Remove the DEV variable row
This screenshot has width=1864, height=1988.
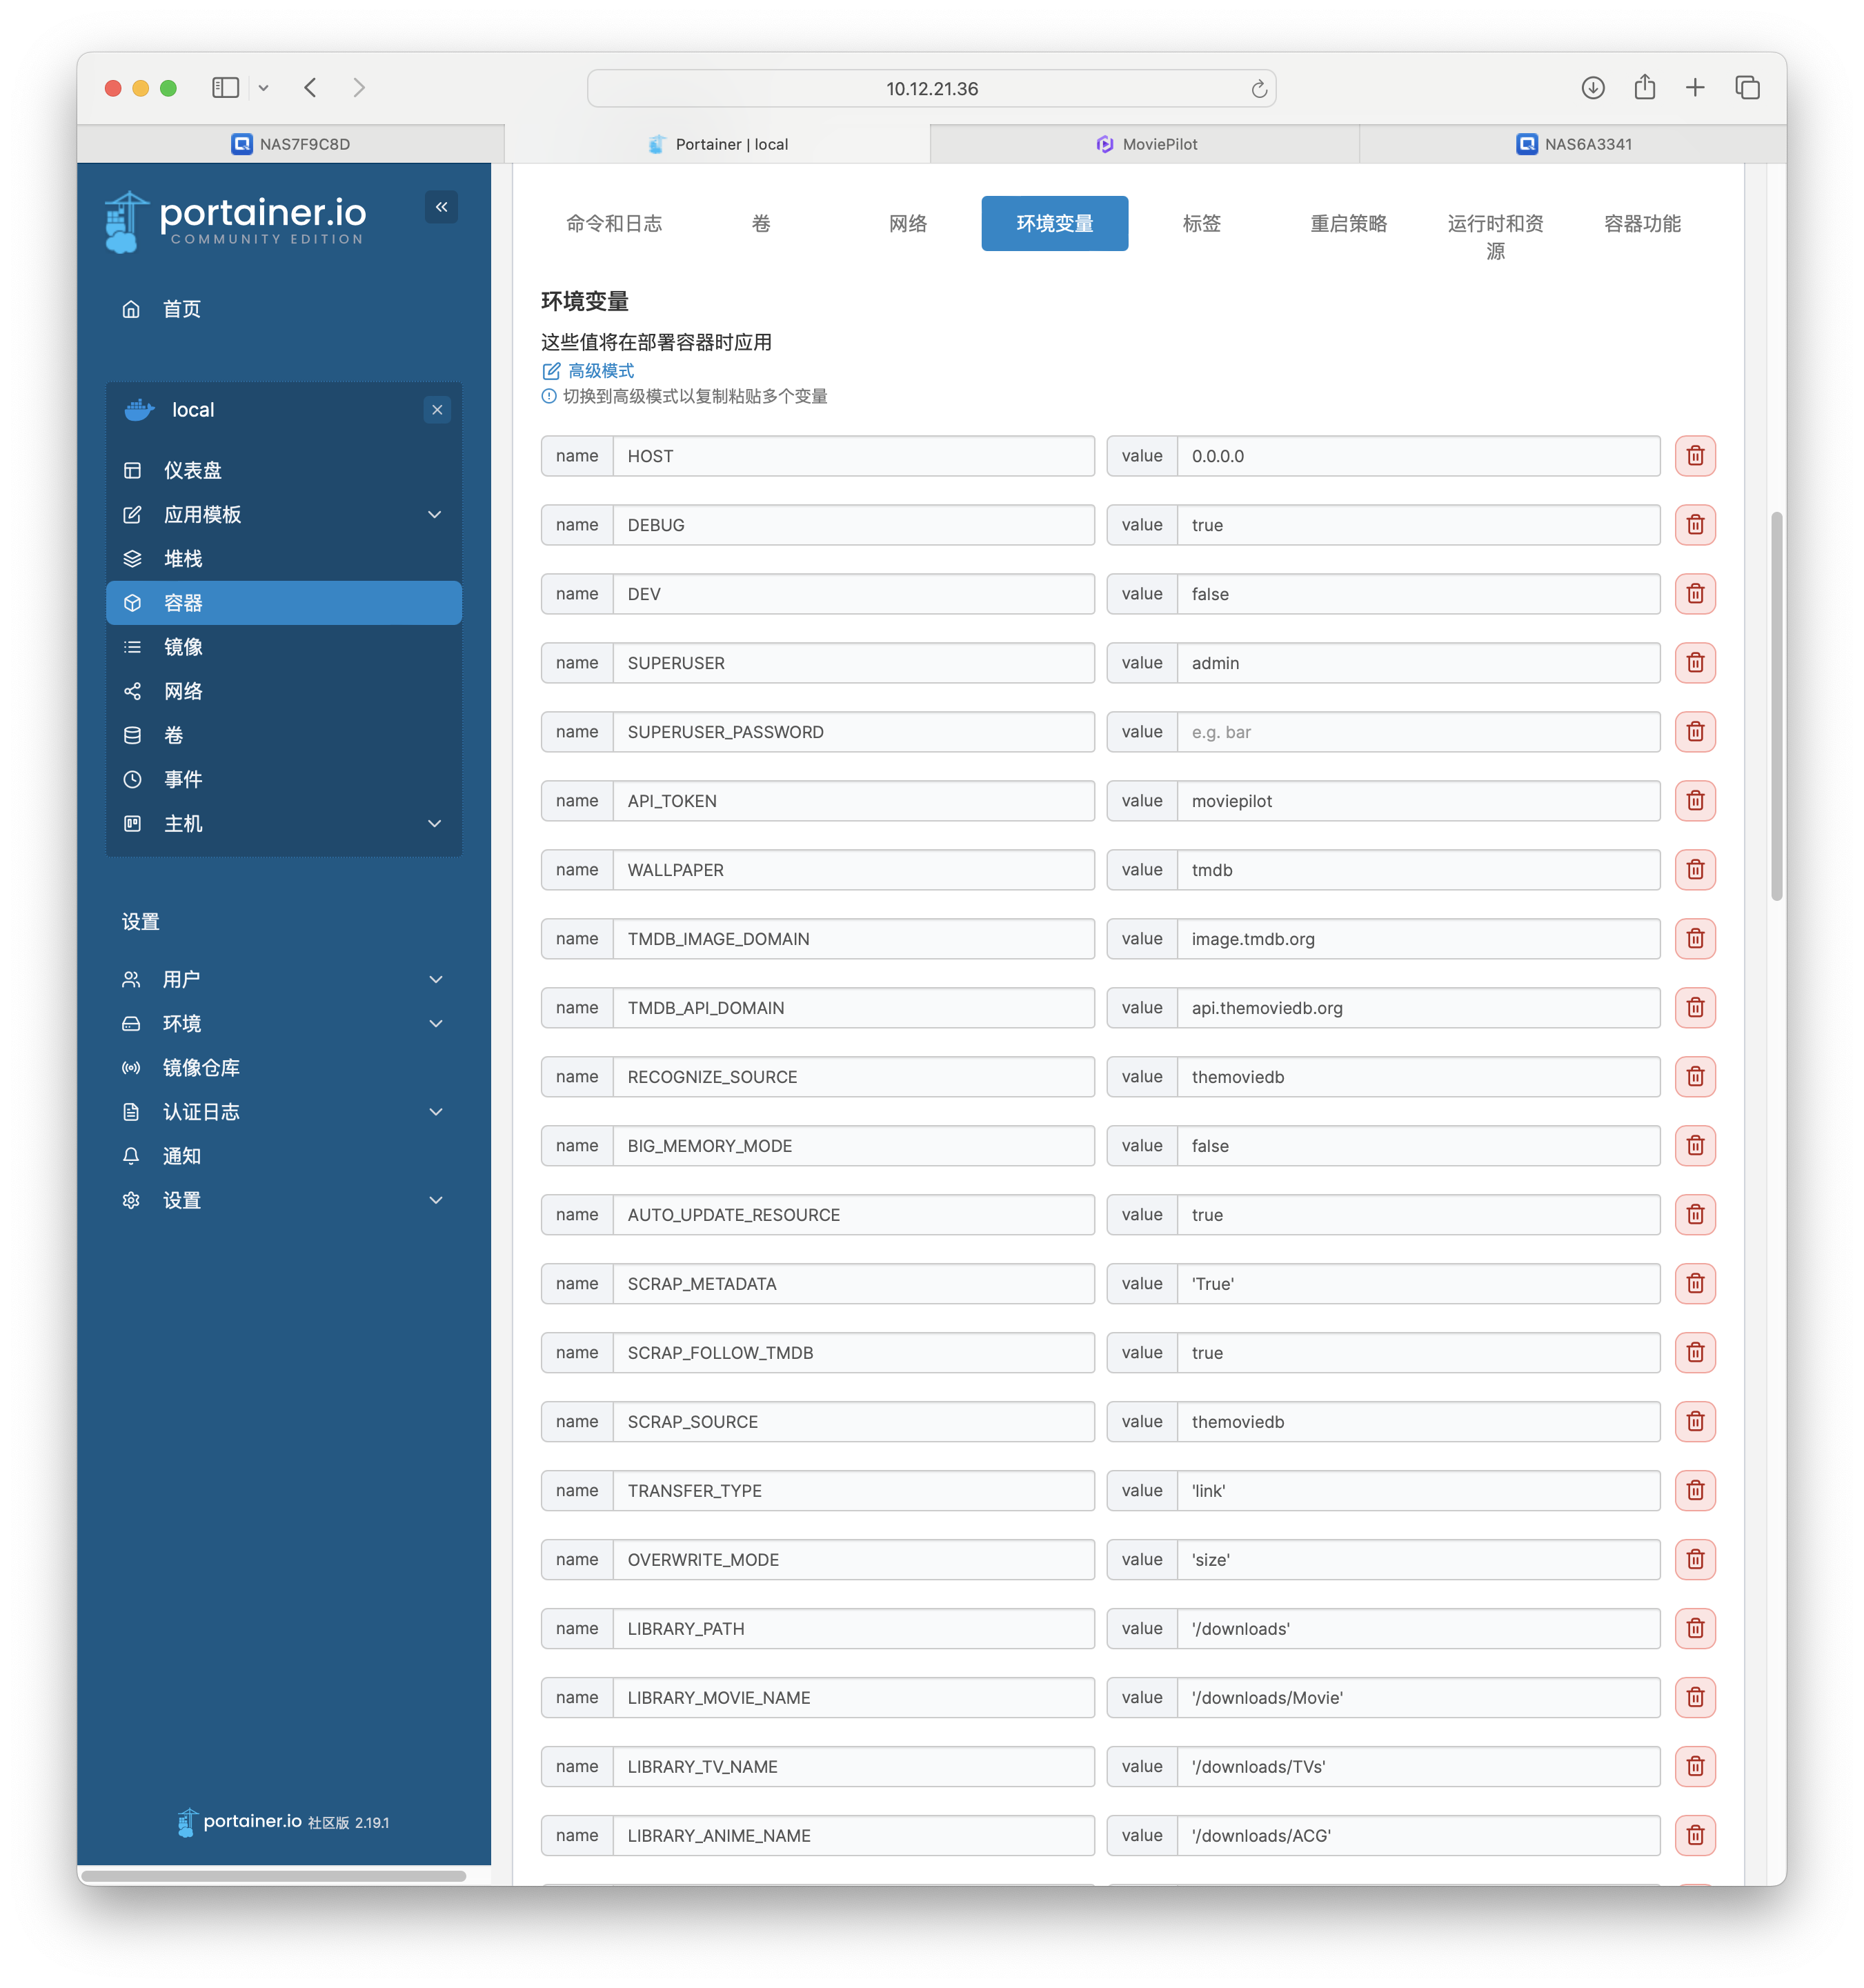[x=1694, y=594]
